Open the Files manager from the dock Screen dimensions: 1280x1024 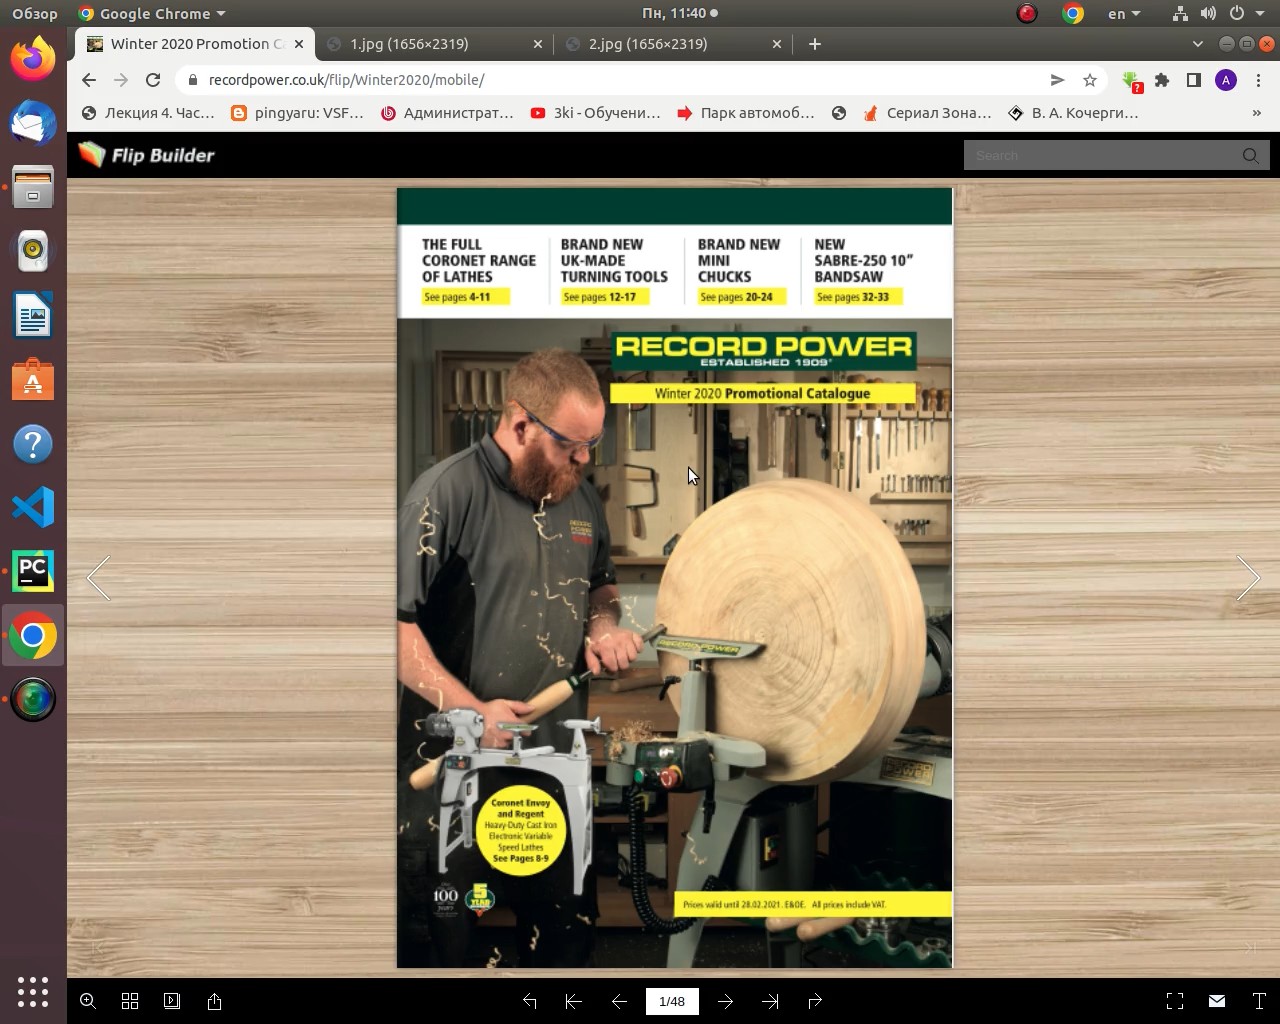tap(33, 187)
